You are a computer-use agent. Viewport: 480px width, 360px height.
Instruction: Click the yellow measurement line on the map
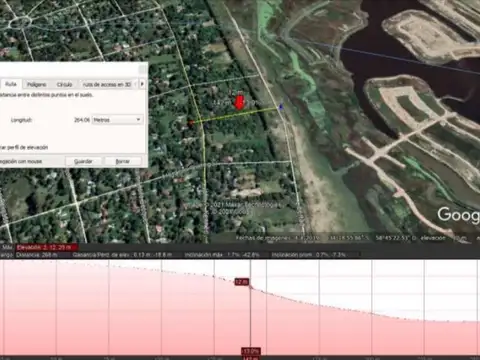point(236,115)
